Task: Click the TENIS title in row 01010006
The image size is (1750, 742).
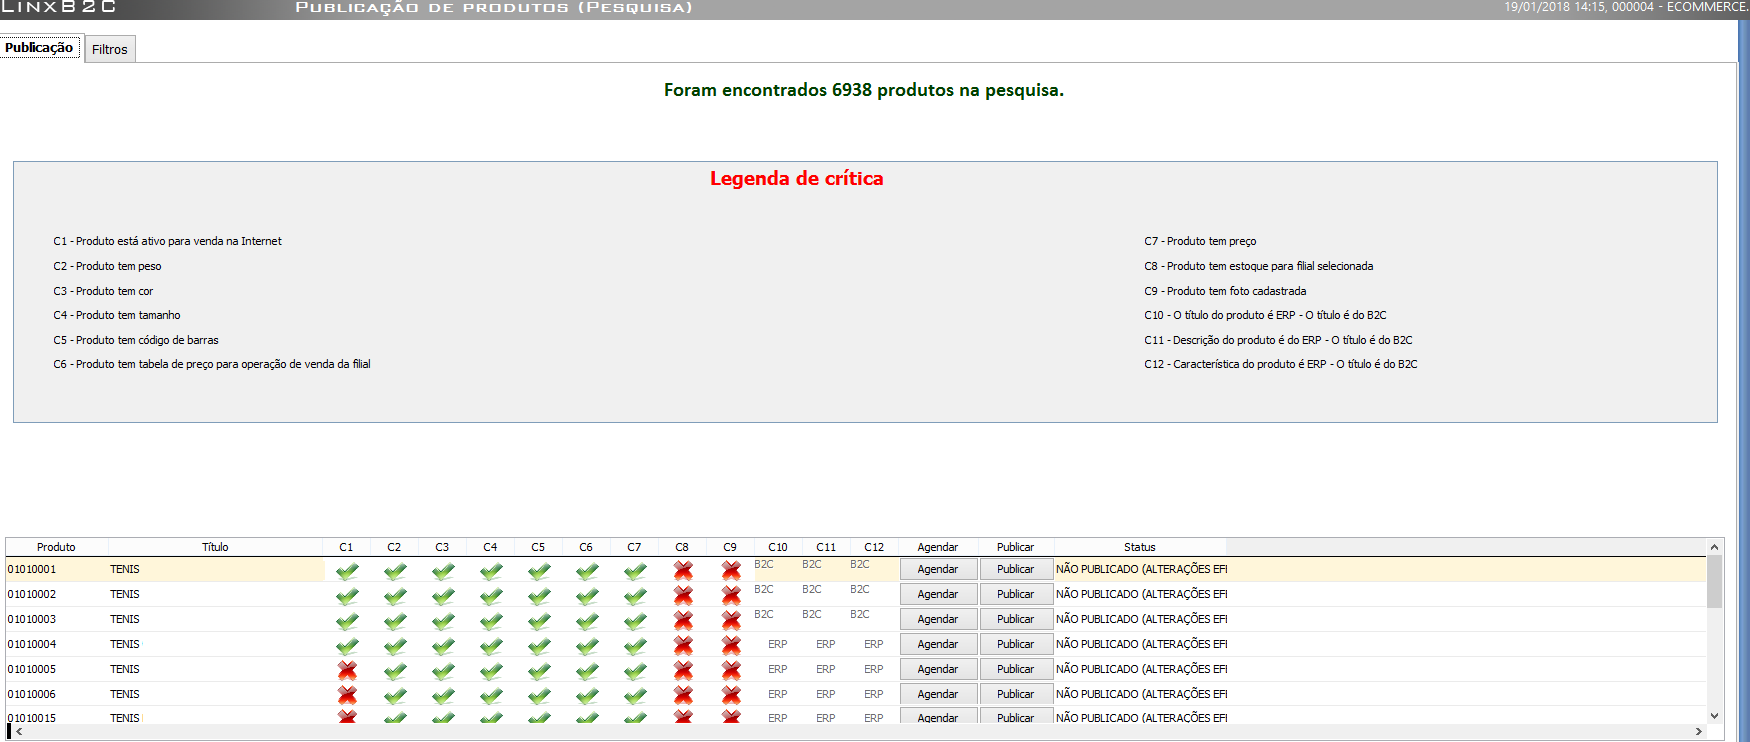Action: [x=125, y=694]
